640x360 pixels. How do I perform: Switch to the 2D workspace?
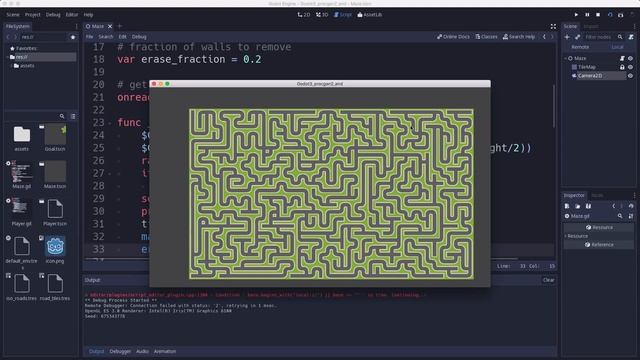(304, 15)
